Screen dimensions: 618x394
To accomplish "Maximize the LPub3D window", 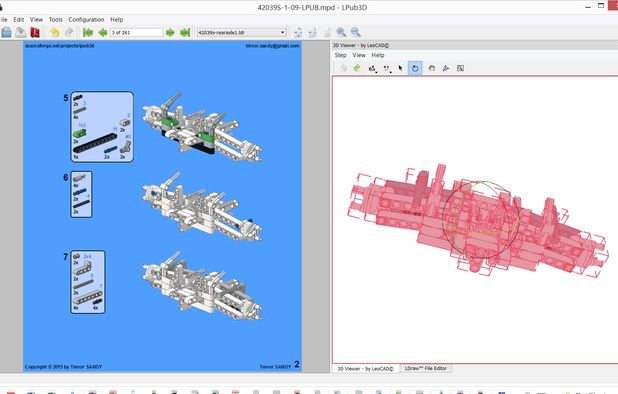I will point(601,6).
